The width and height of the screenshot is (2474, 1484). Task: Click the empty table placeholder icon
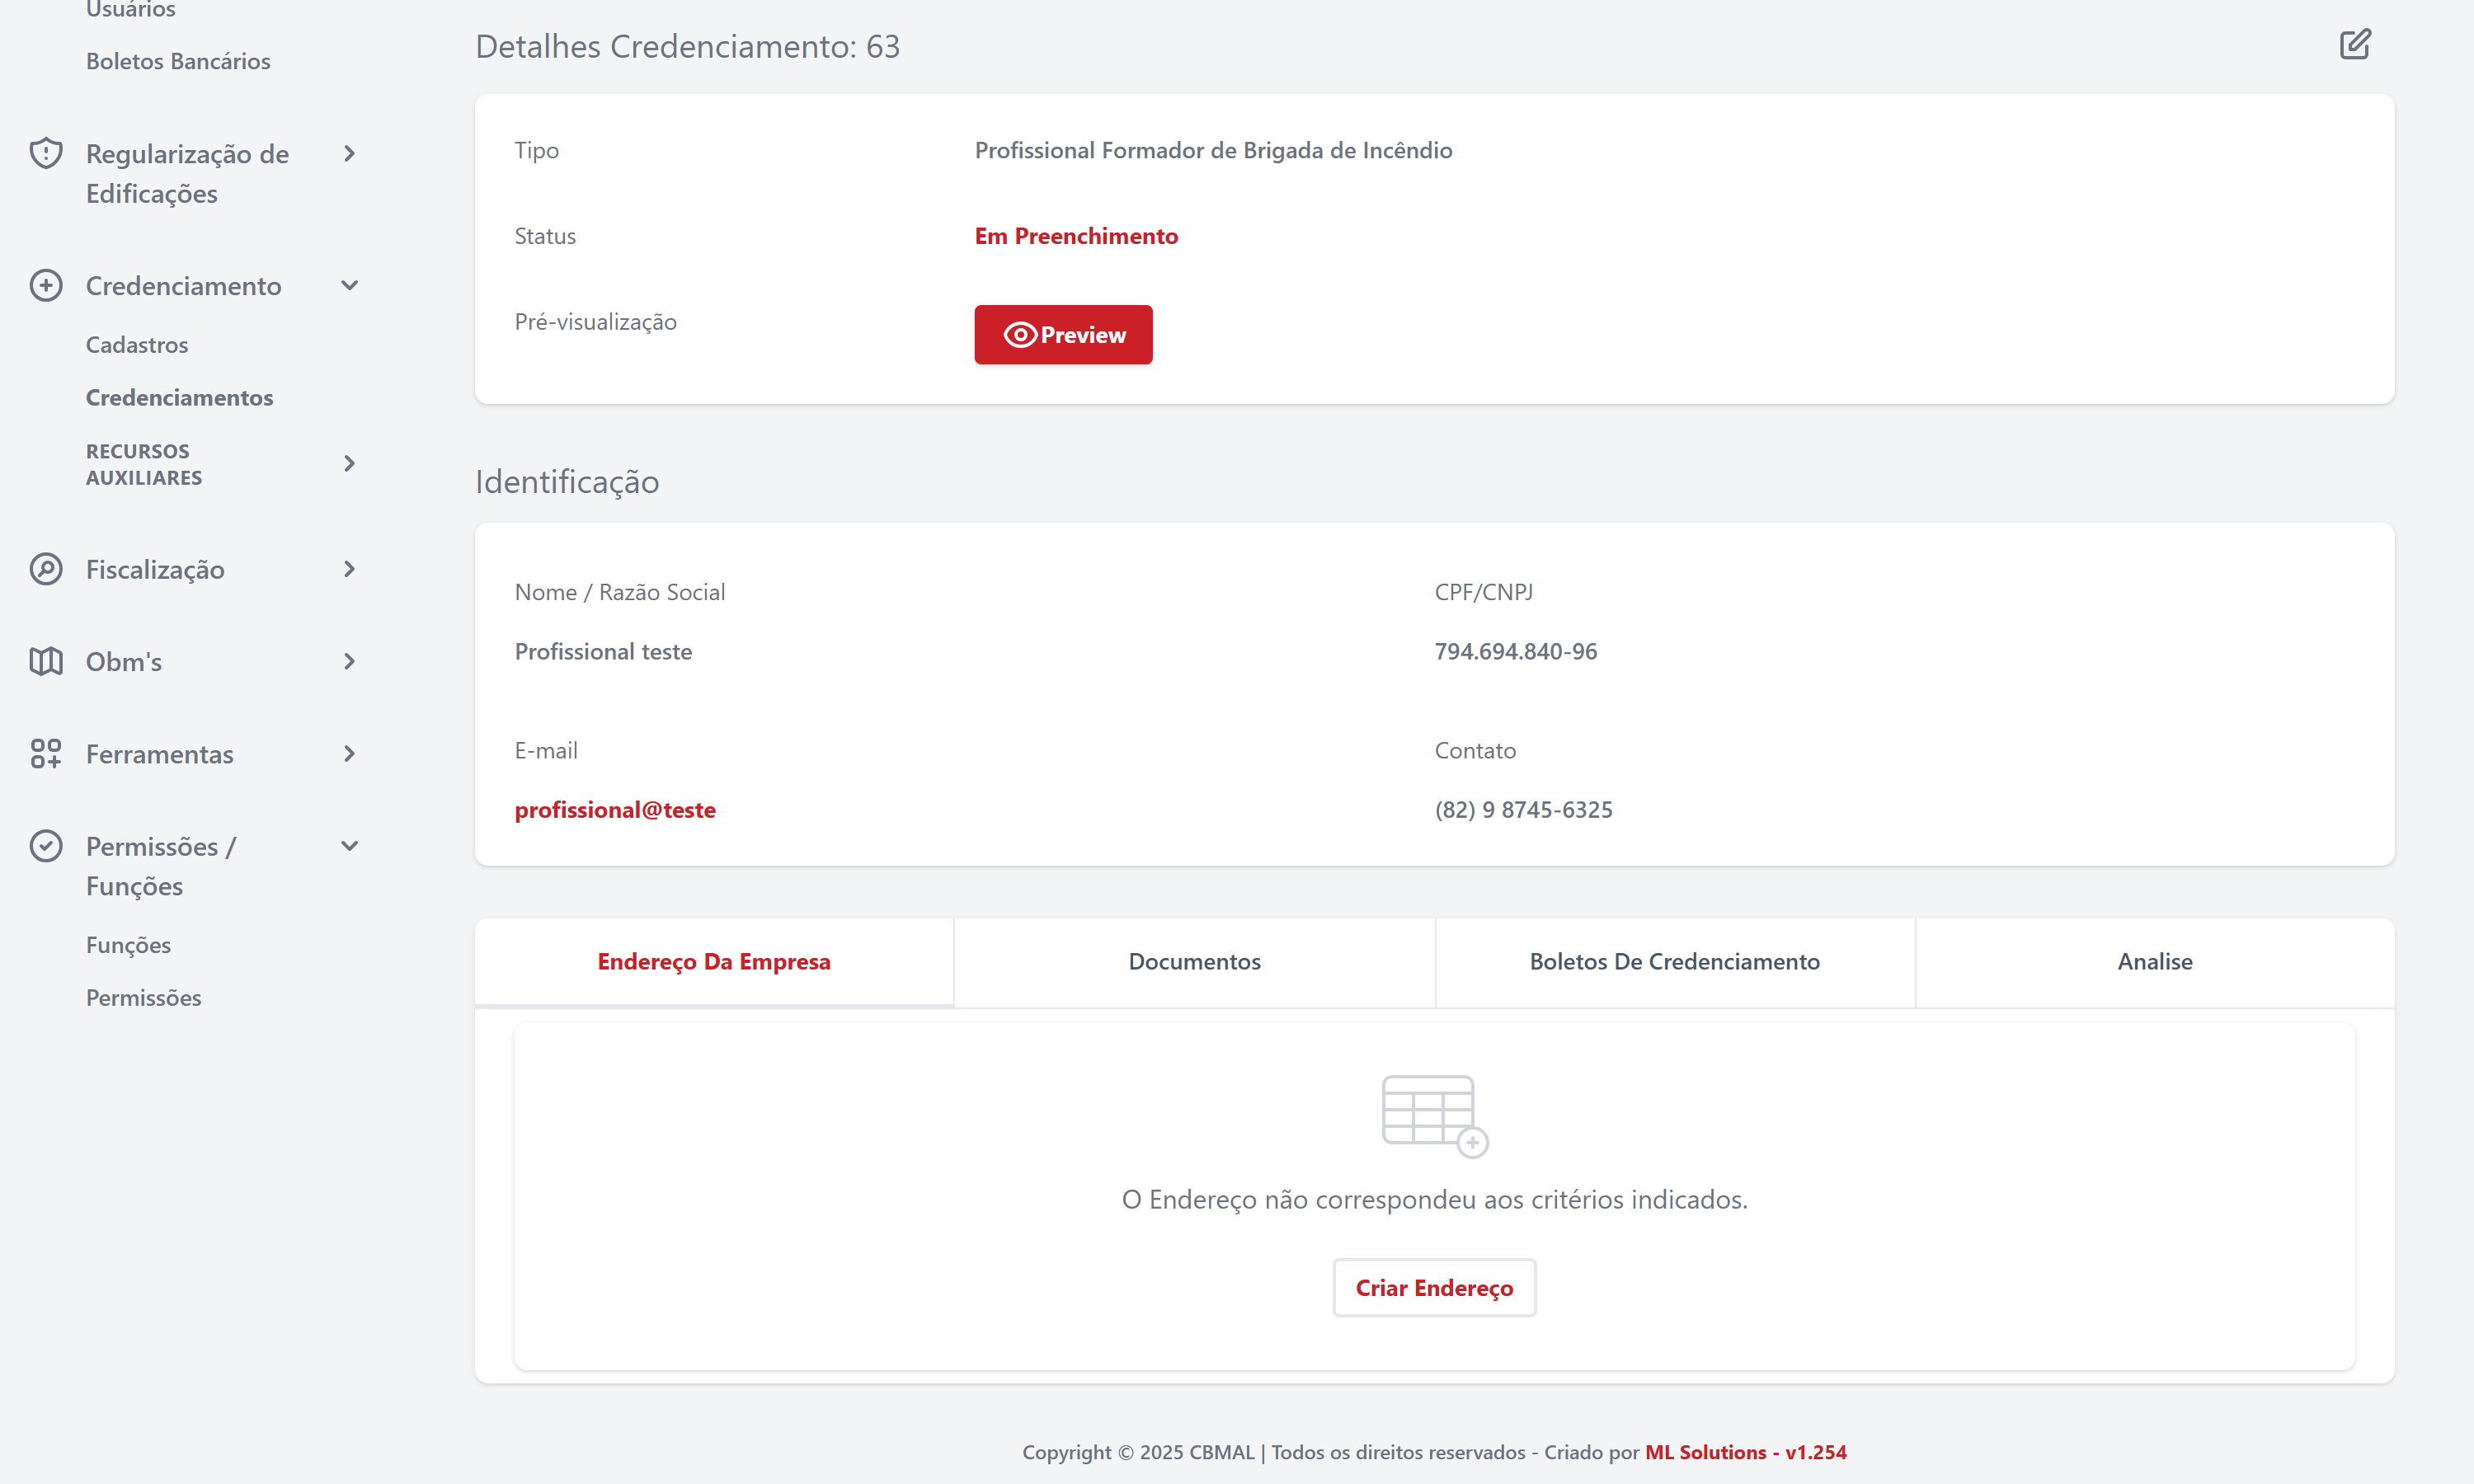pyautogui.click(x=1434, y=1116)
